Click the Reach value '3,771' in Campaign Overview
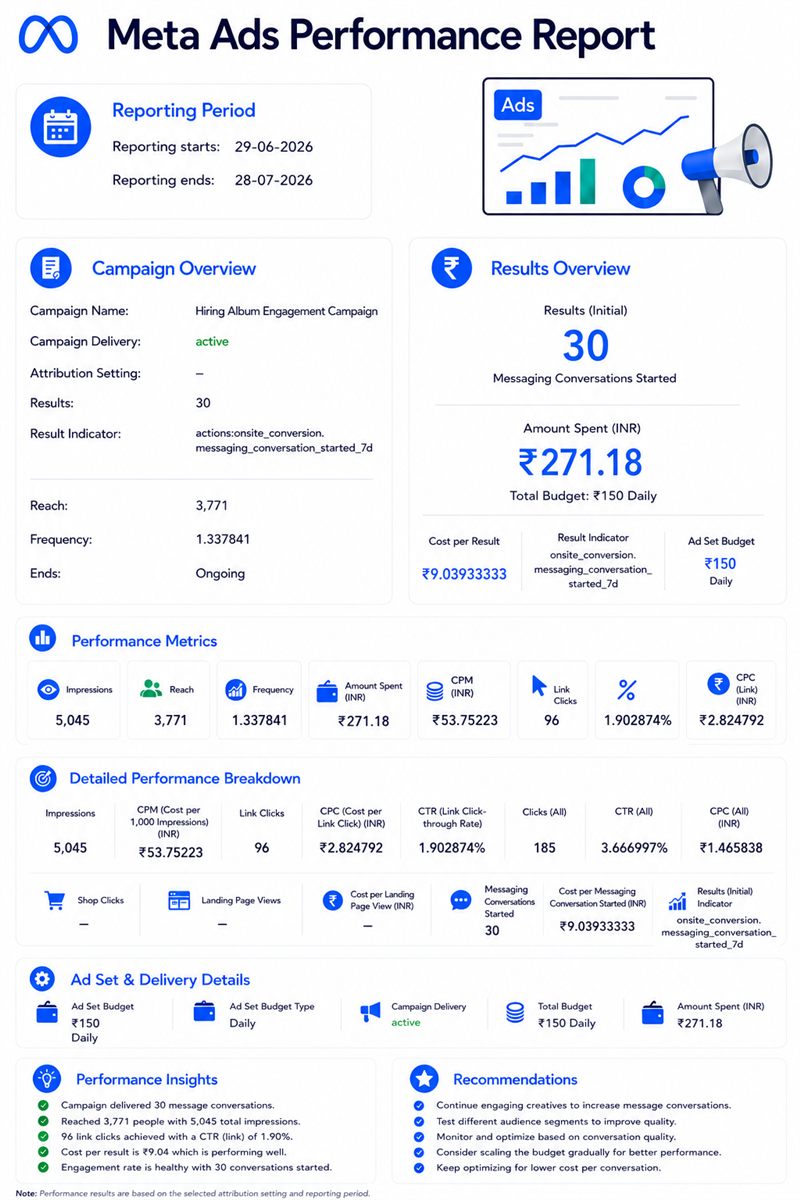Viewport: 800px width, 1200px height. 212,506
